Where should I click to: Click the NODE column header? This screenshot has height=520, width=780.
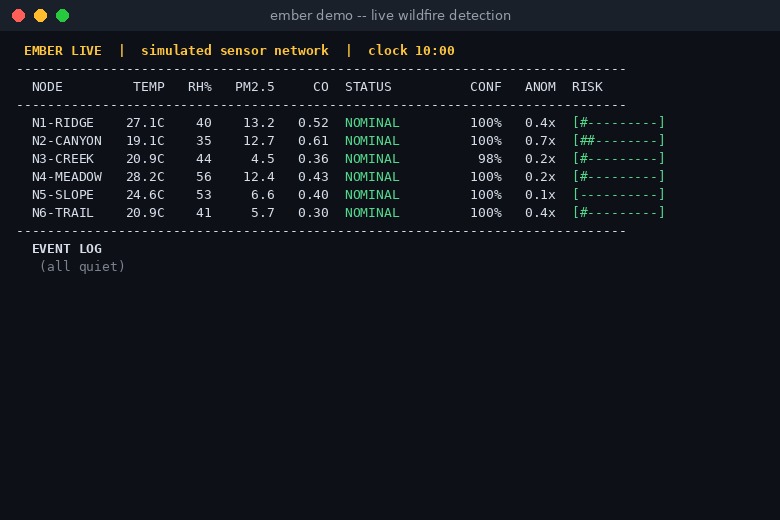coord(47,87)
